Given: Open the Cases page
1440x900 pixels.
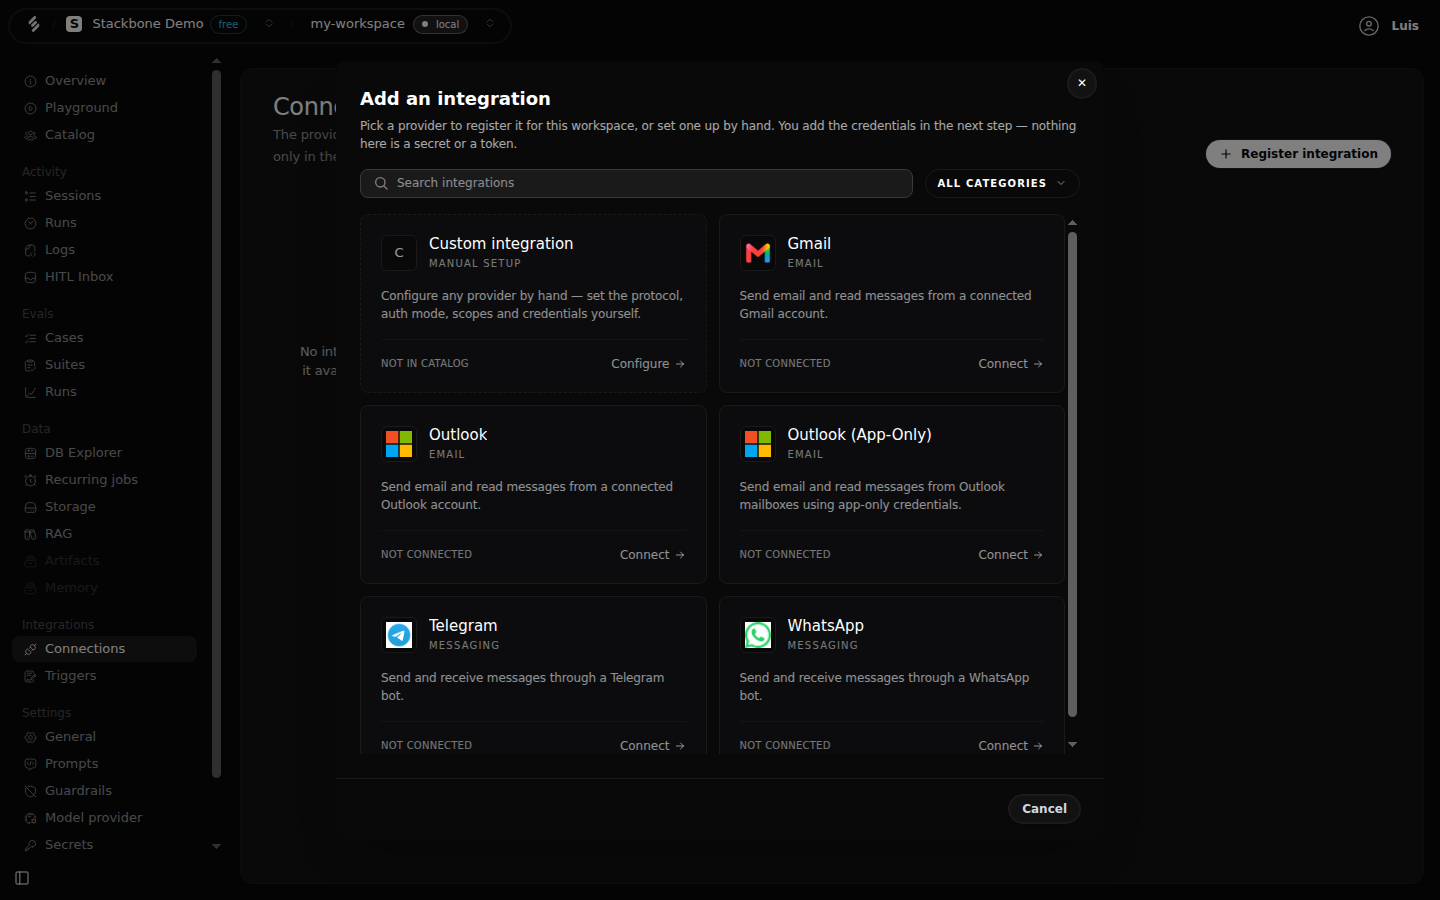Looking at the screenshot, I should tap(105, 338).
